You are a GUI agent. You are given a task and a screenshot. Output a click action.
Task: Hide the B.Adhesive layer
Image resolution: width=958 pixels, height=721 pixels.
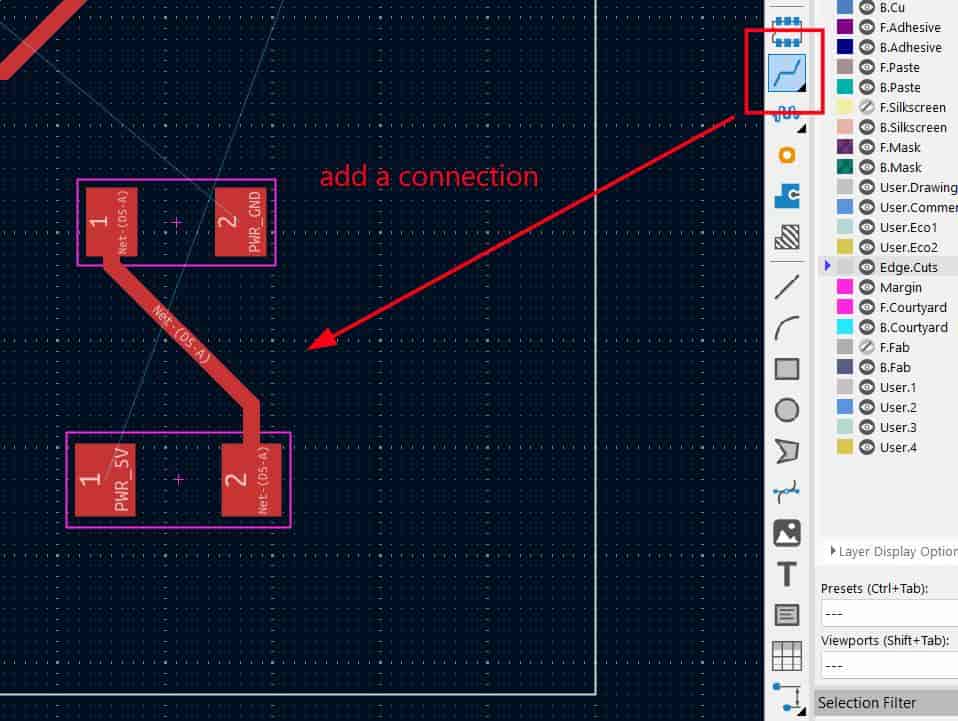tap(867, 47)
